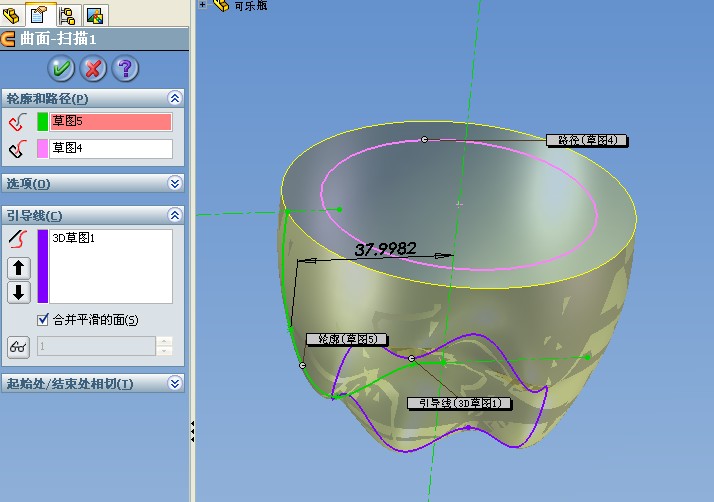Collapse the 轮廓和路径(P) section
The width and height of the screenshot is (714, 502).
[x=175, y=98]
